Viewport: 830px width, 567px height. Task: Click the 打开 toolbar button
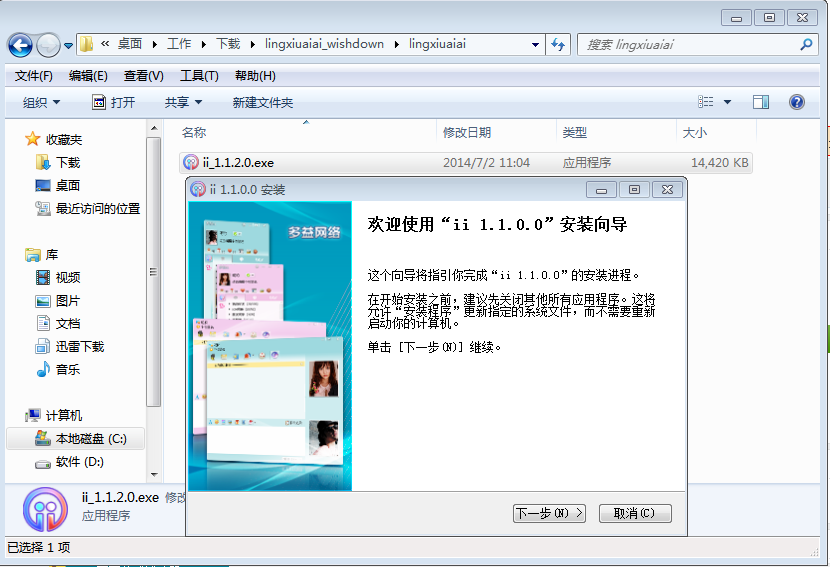[114, 102]
